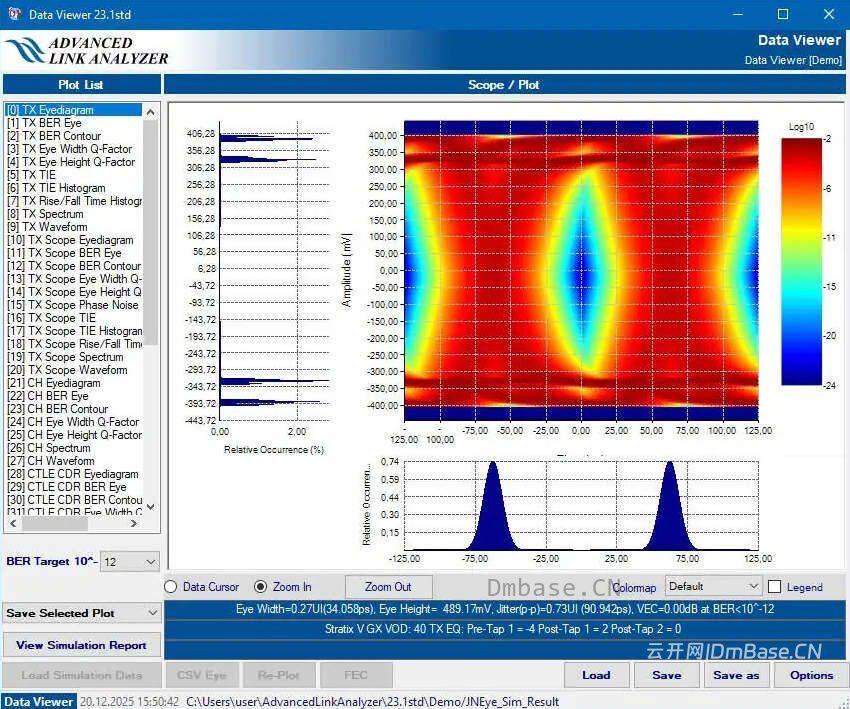The width and height of the screenshot is (850, 709).
Task: Enable the Legend checkbox
Action: (x=775, y=587)
